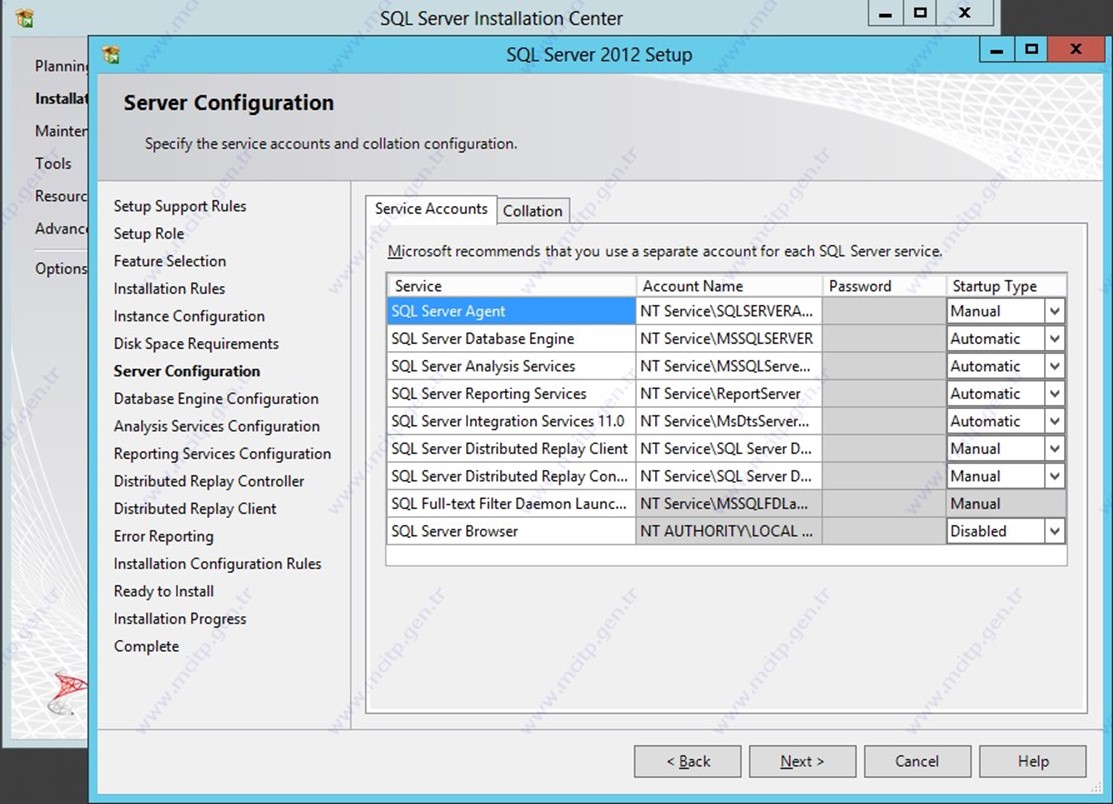Image resolution: width=1113 pixels, height=804 pixels.
Task: Click Instance Configuration step
Action: [x=189, y=316]
